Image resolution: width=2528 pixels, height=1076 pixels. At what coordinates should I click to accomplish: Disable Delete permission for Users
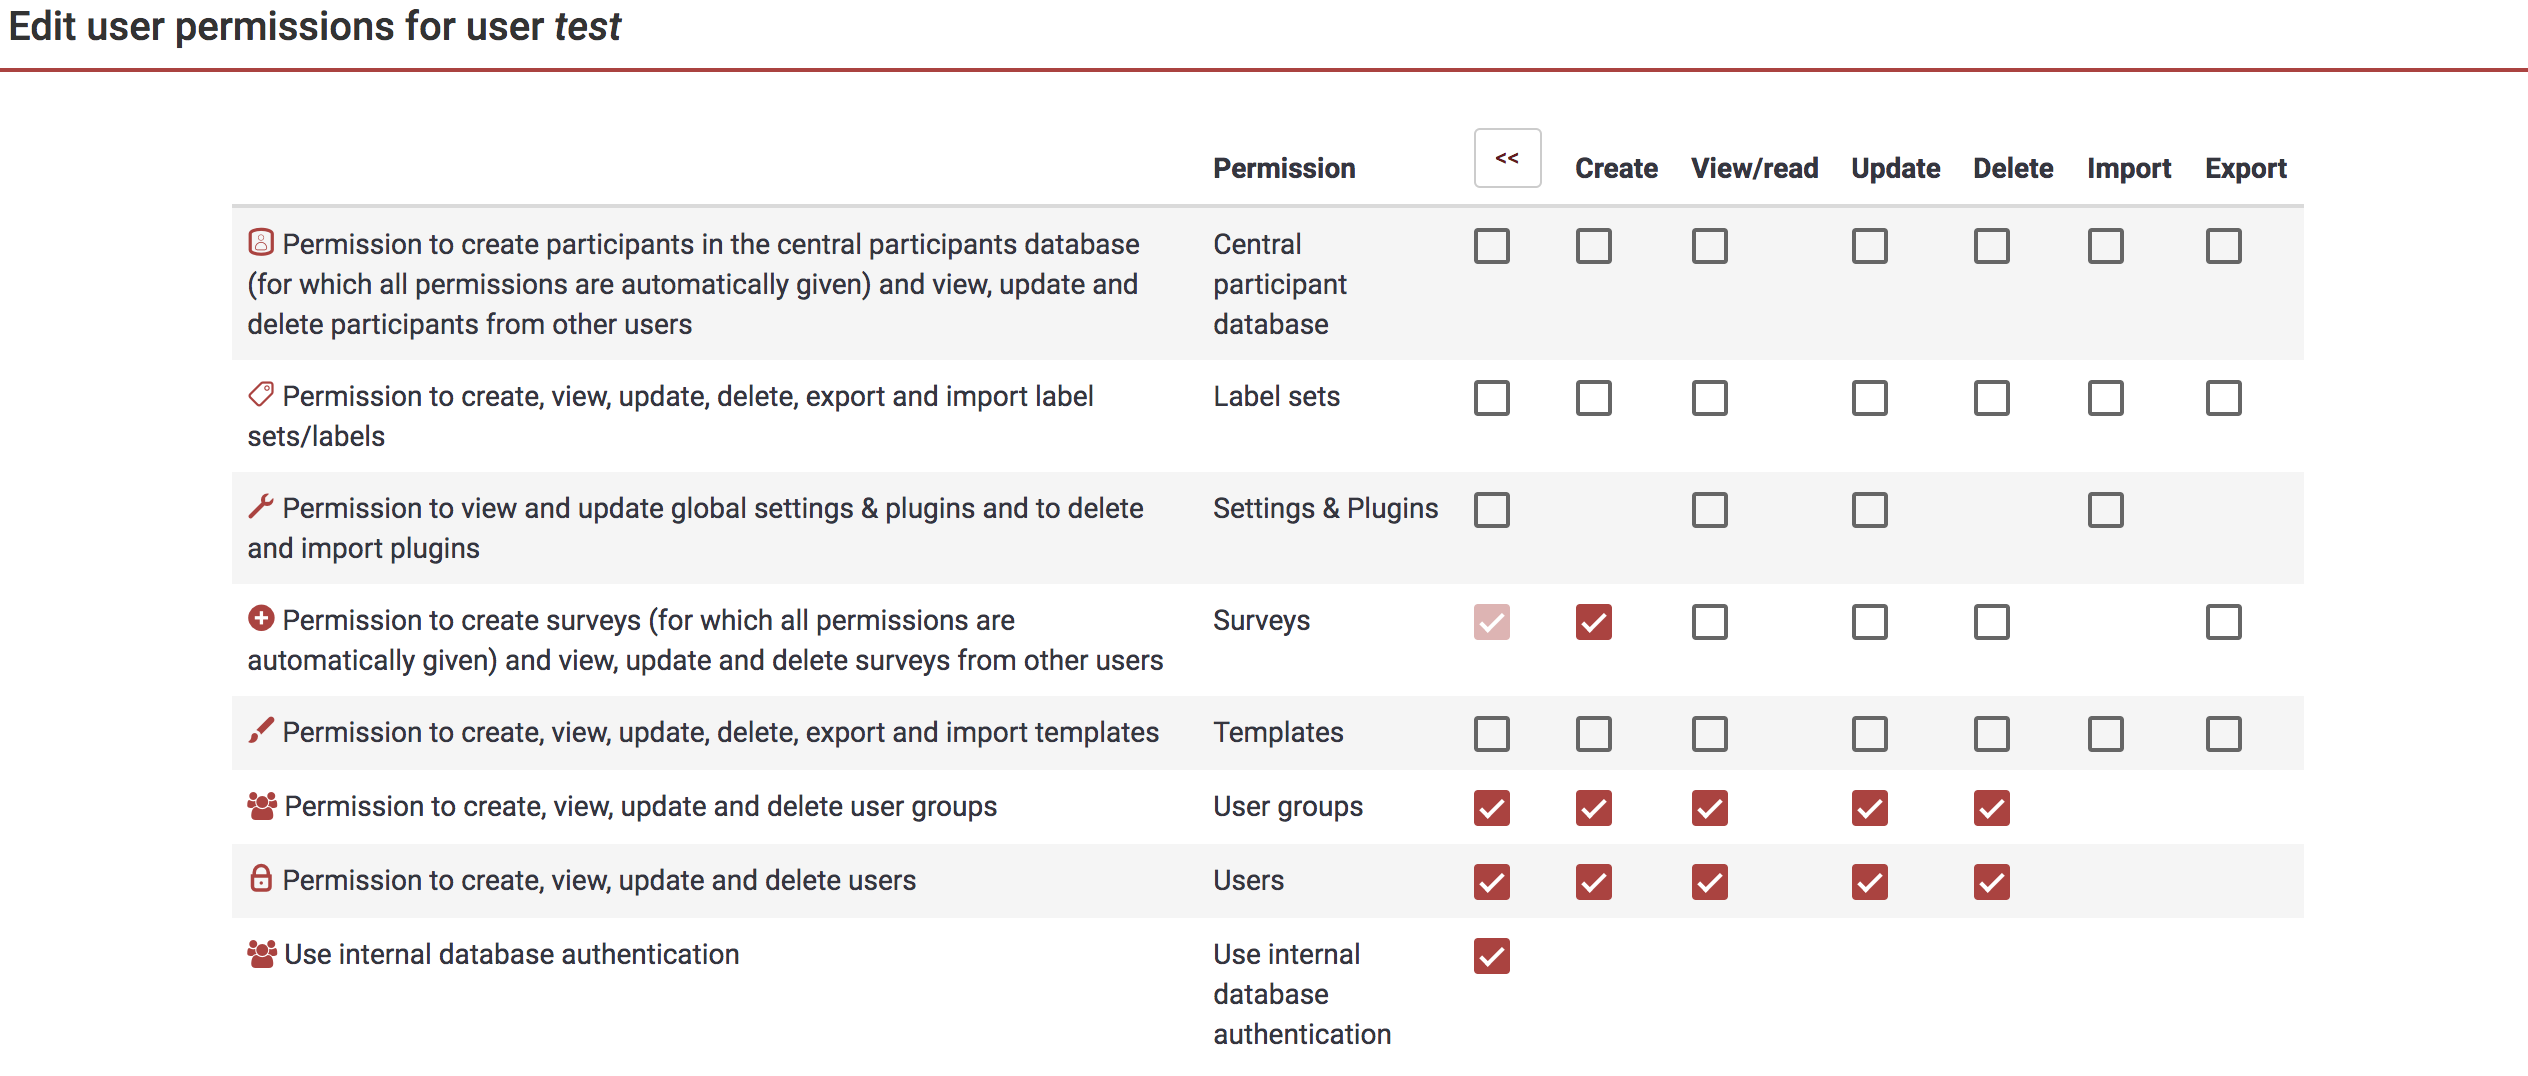point(1991,882)
